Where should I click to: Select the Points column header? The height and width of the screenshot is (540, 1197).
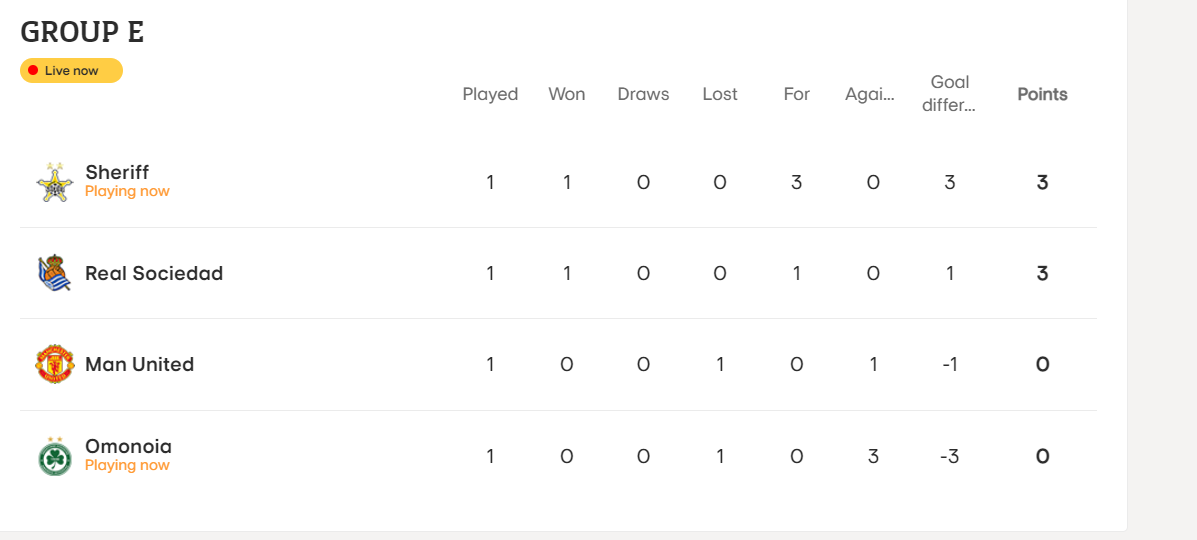[1042, 95]
